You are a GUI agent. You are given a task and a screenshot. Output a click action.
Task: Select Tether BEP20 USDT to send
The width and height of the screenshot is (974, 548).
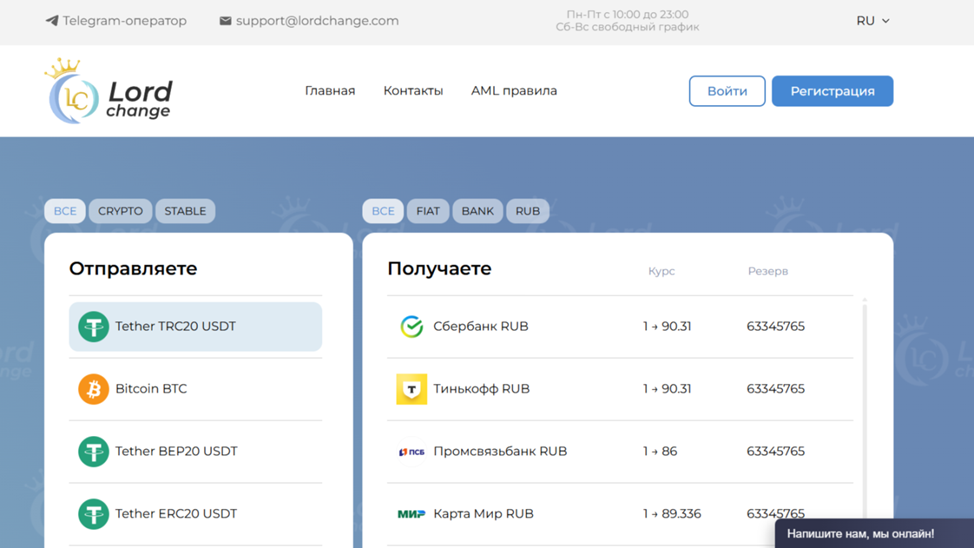(196, 452)
